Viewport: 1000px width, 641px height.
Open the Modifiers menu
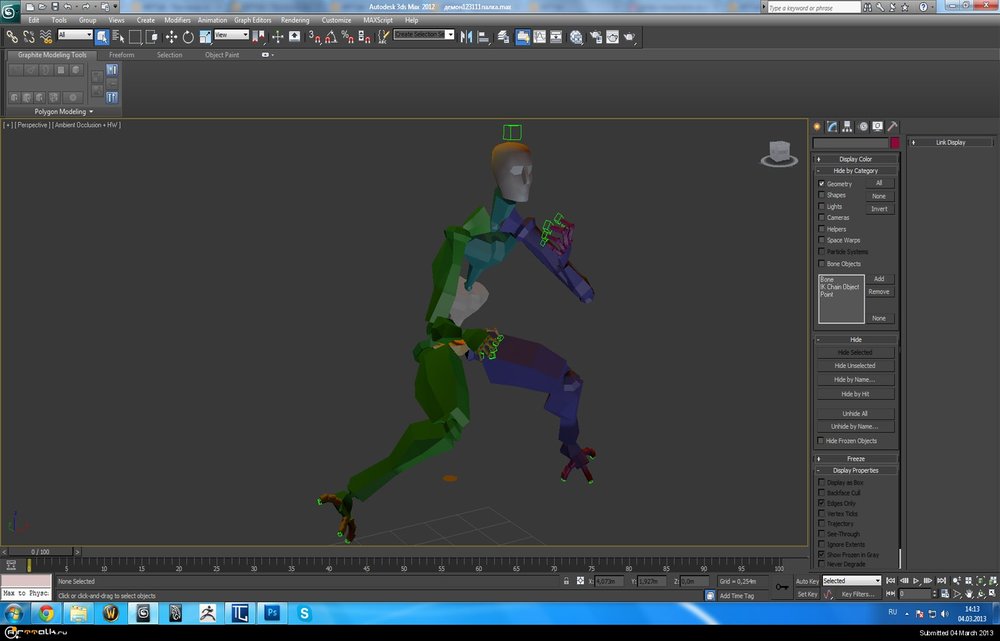click(x=177, y=20)
